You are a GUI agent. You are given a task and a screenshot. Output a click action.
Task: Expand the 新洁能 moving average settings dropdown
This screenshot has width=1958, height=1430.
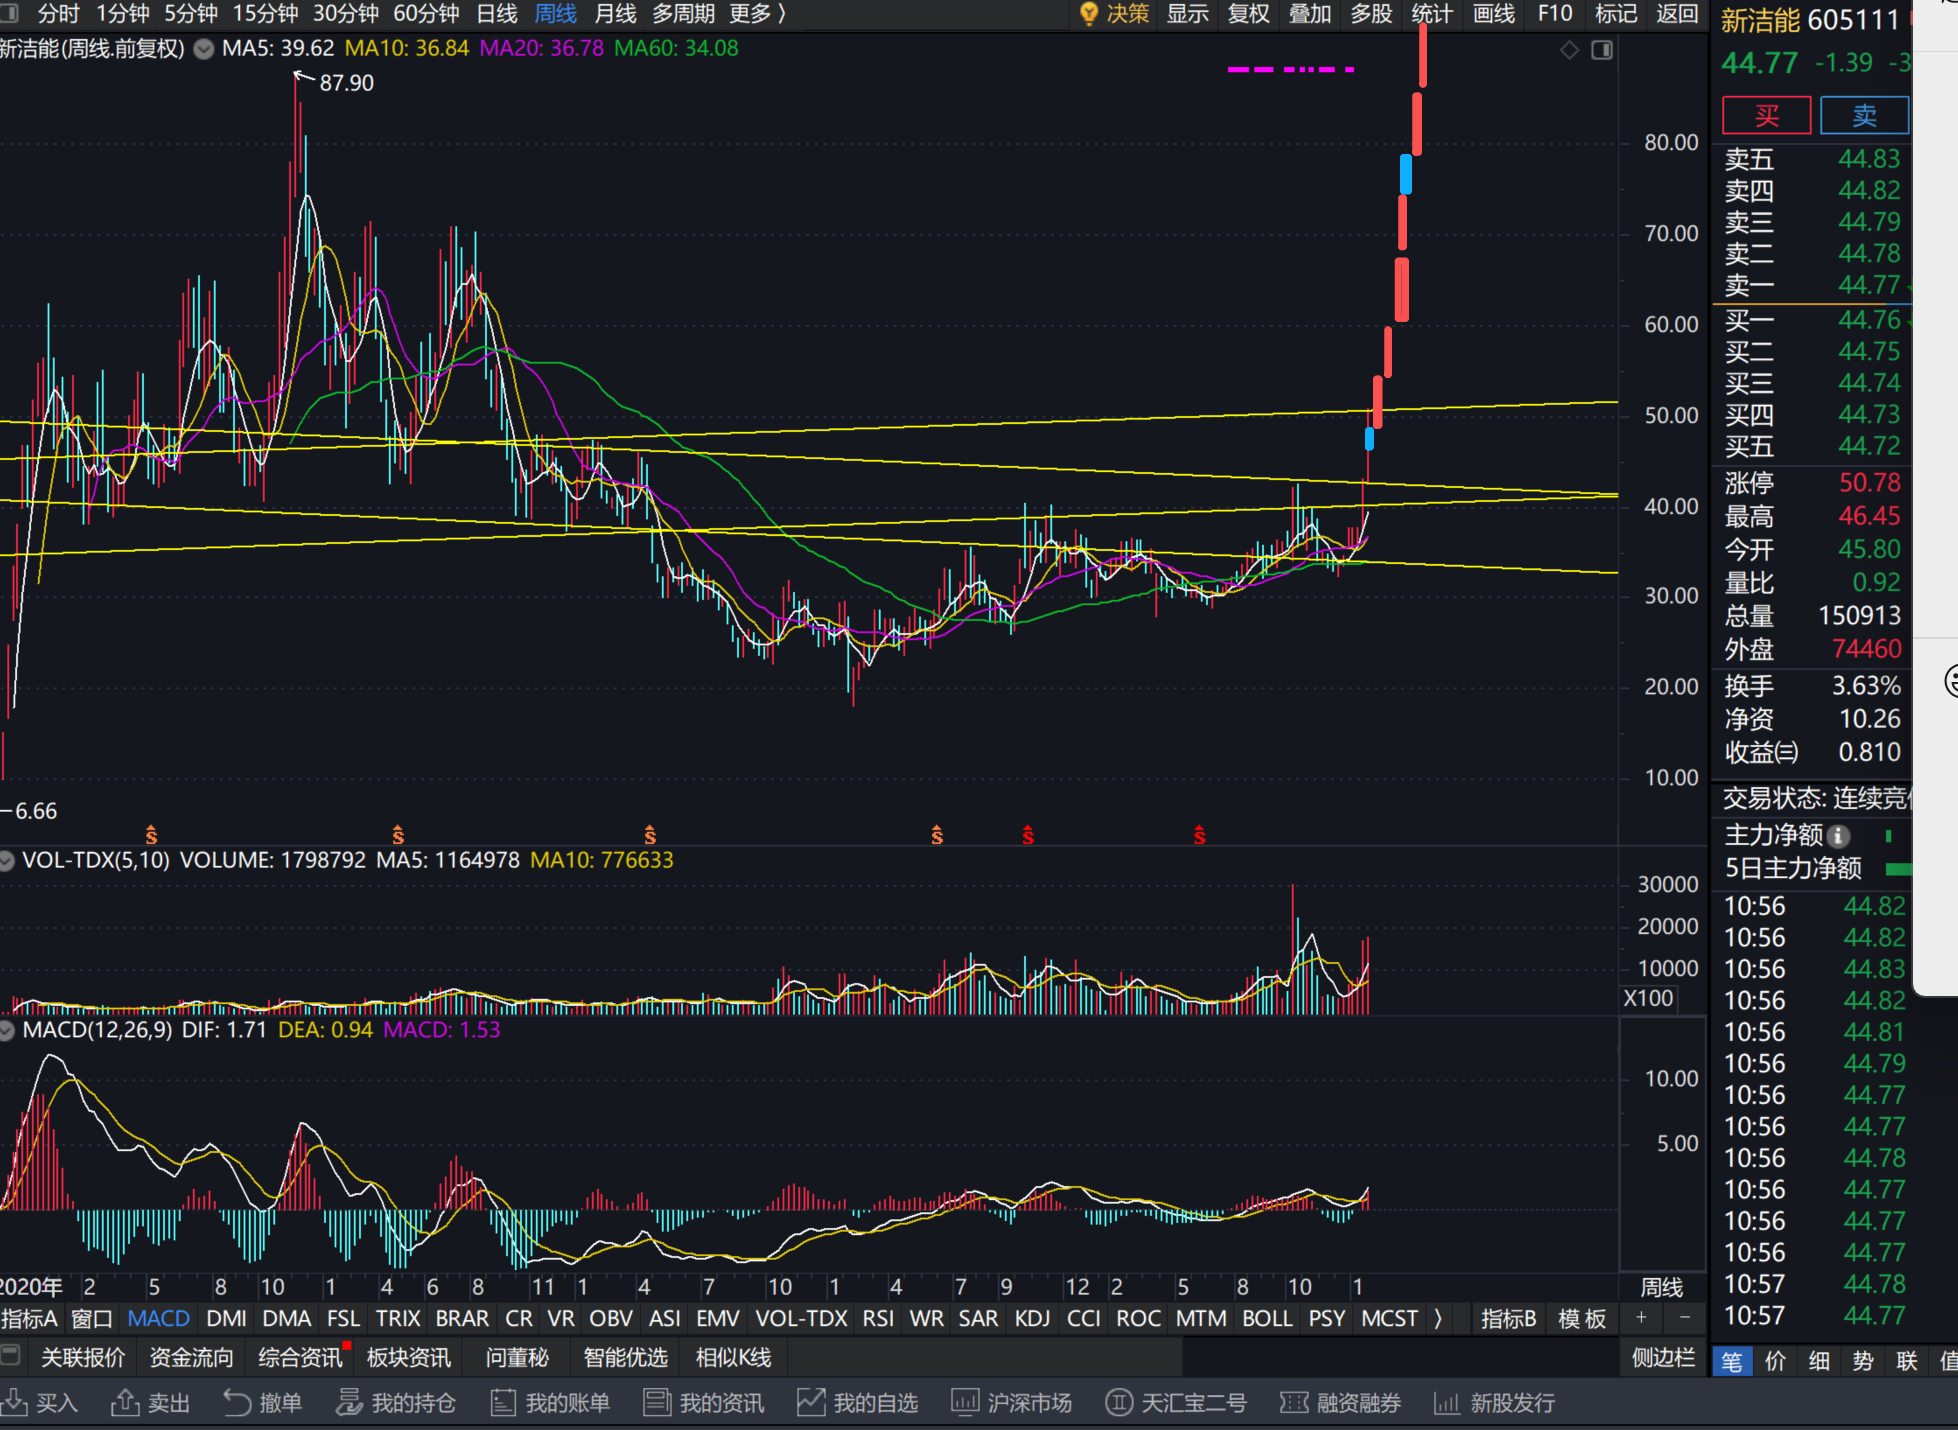pyautogui.click(x=204, y=49)
